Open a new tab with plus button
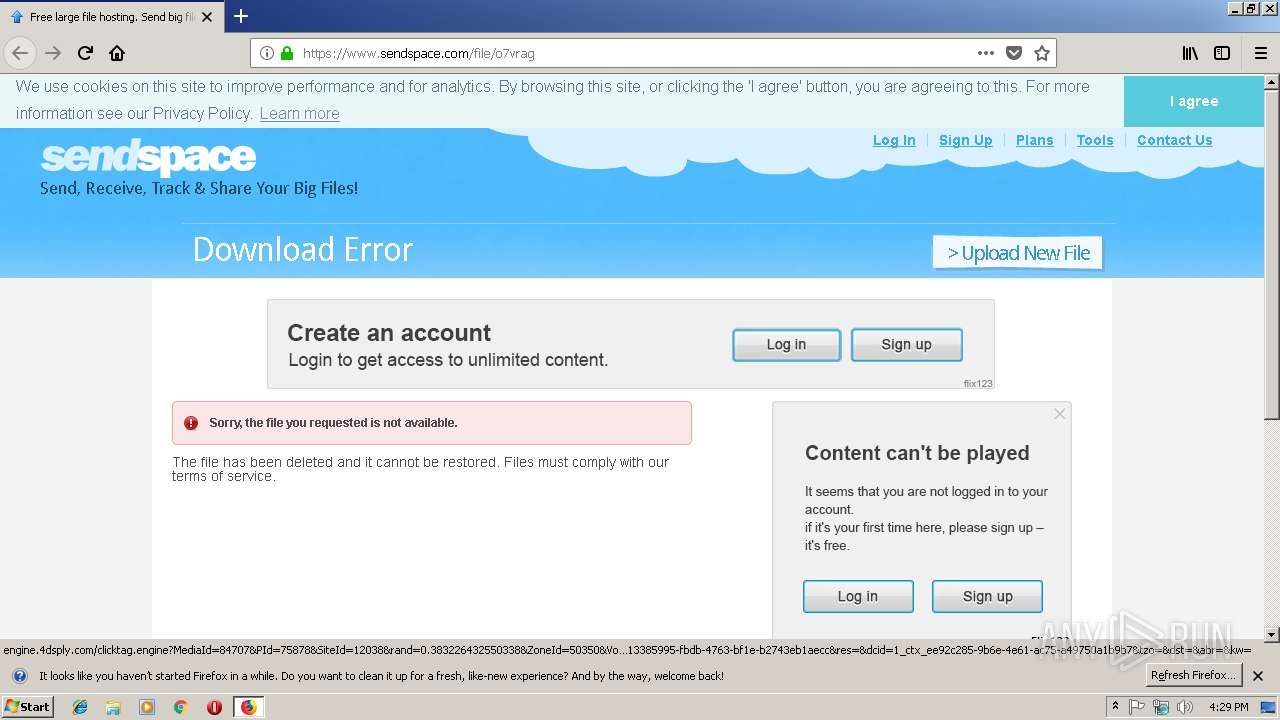This screenshot has height=720, width=1280. [x=241, y=16]
